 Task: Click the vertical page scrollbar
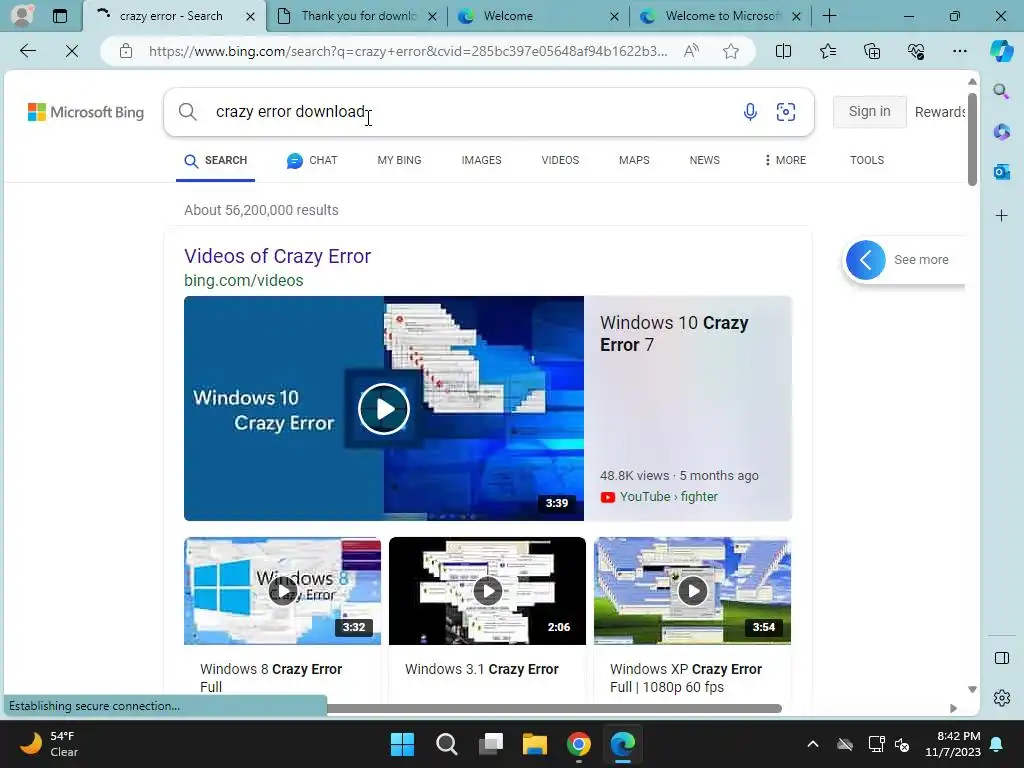[x=972, y=140]
